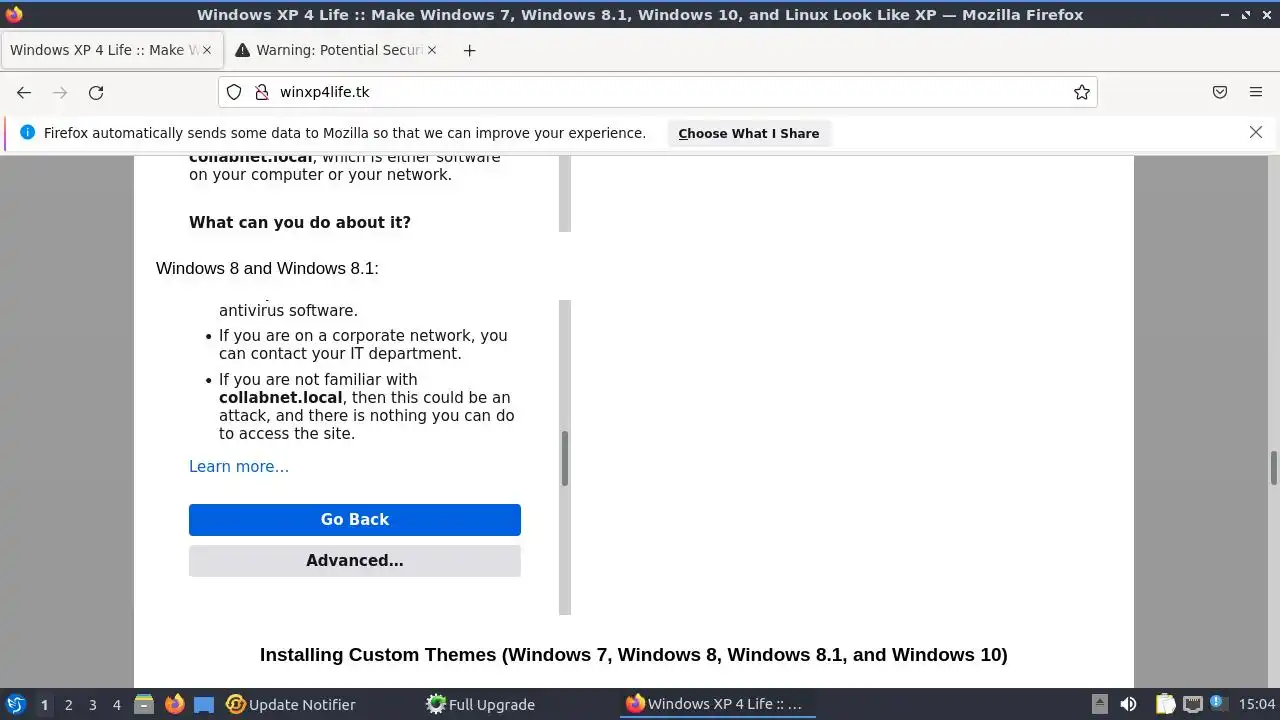Screen dimensions: 1280x720
Task: Open the volume speaker tray icon
Action: click(x=1128, y=704)
